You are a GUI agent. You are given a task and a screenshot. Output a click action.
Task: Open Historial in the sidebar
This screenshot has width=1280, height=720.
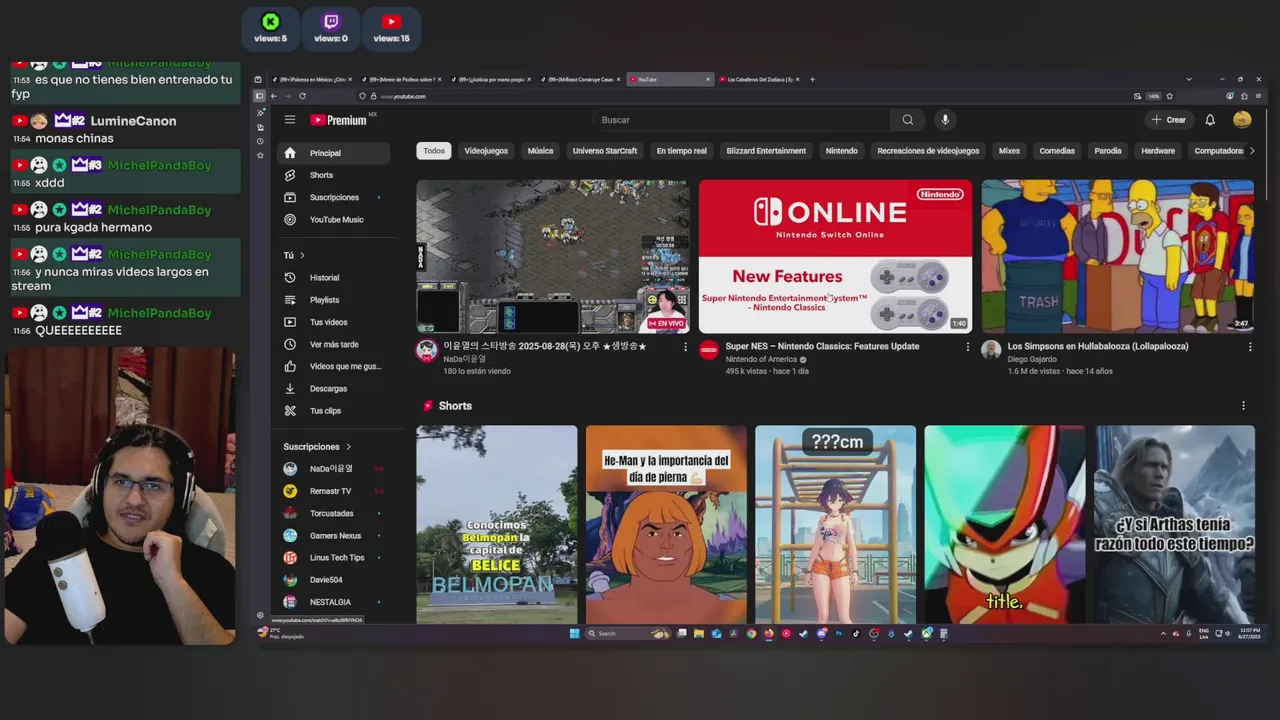(334, 277)
